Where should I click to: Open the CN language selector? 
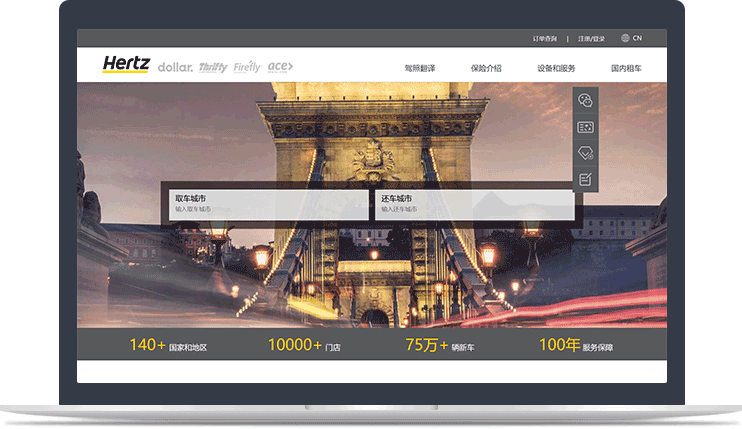[x=638, y=38]
